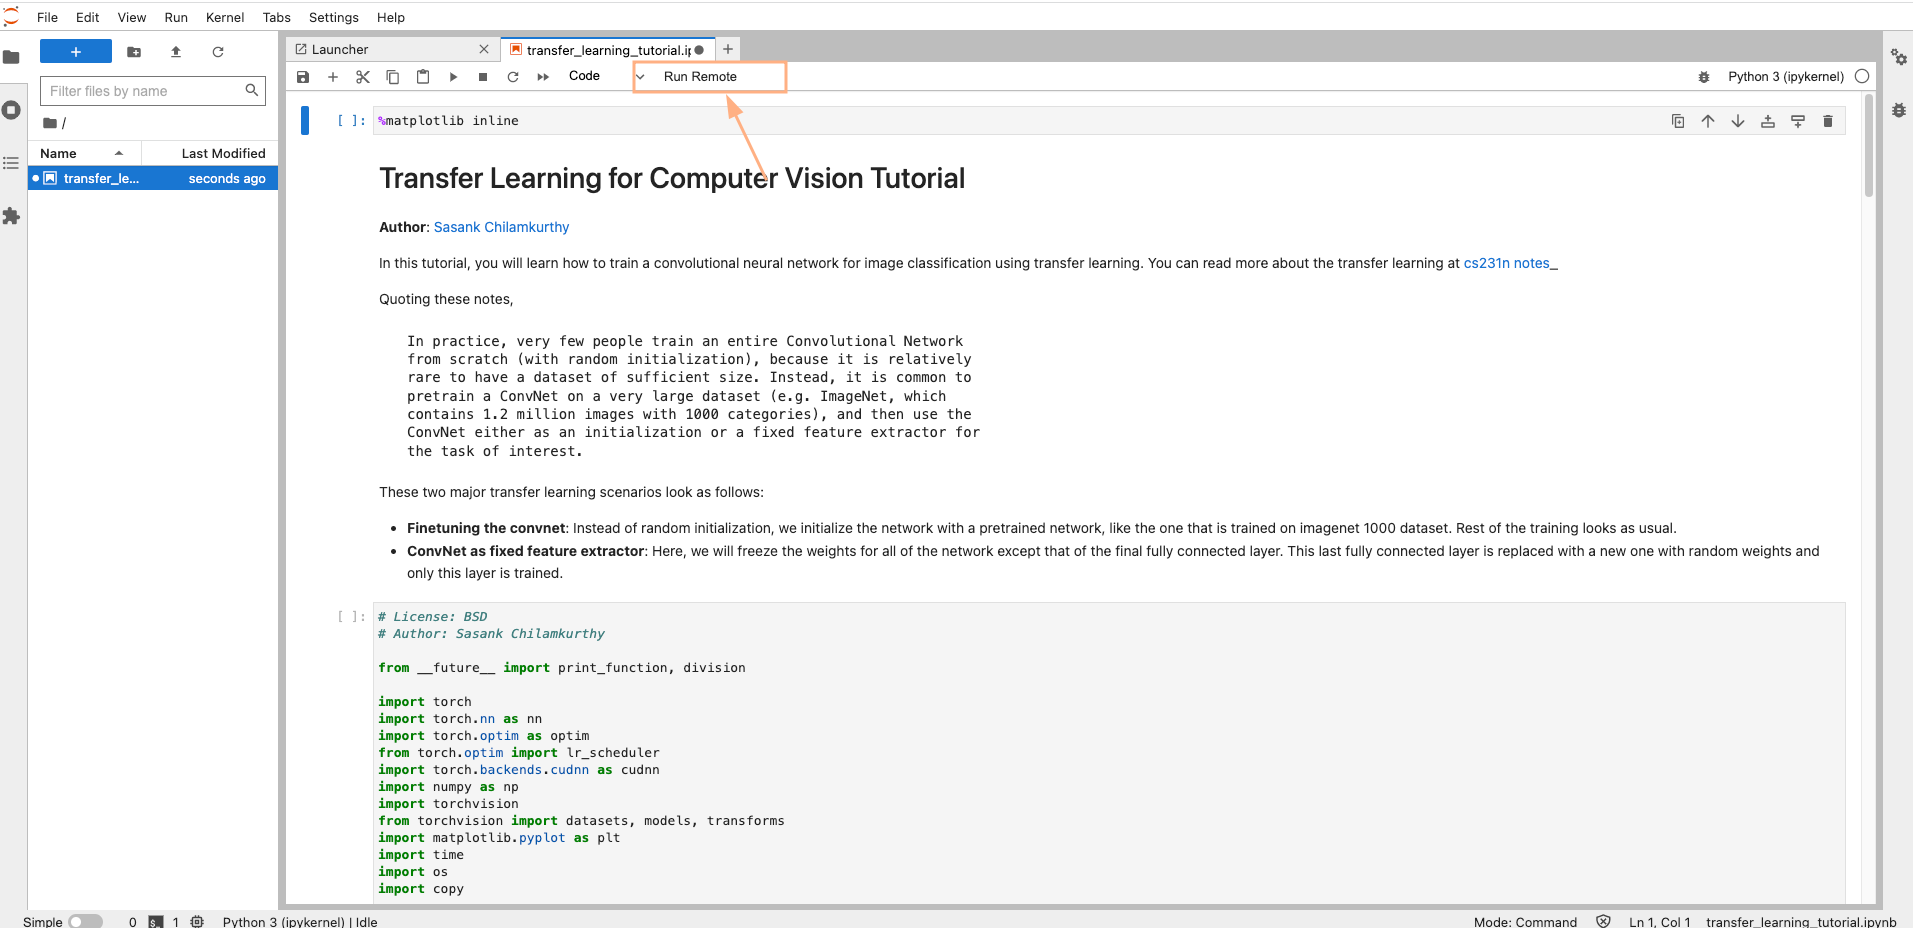
Task: Open the Extension Manager puzzle icon
Action: (11, 216)
